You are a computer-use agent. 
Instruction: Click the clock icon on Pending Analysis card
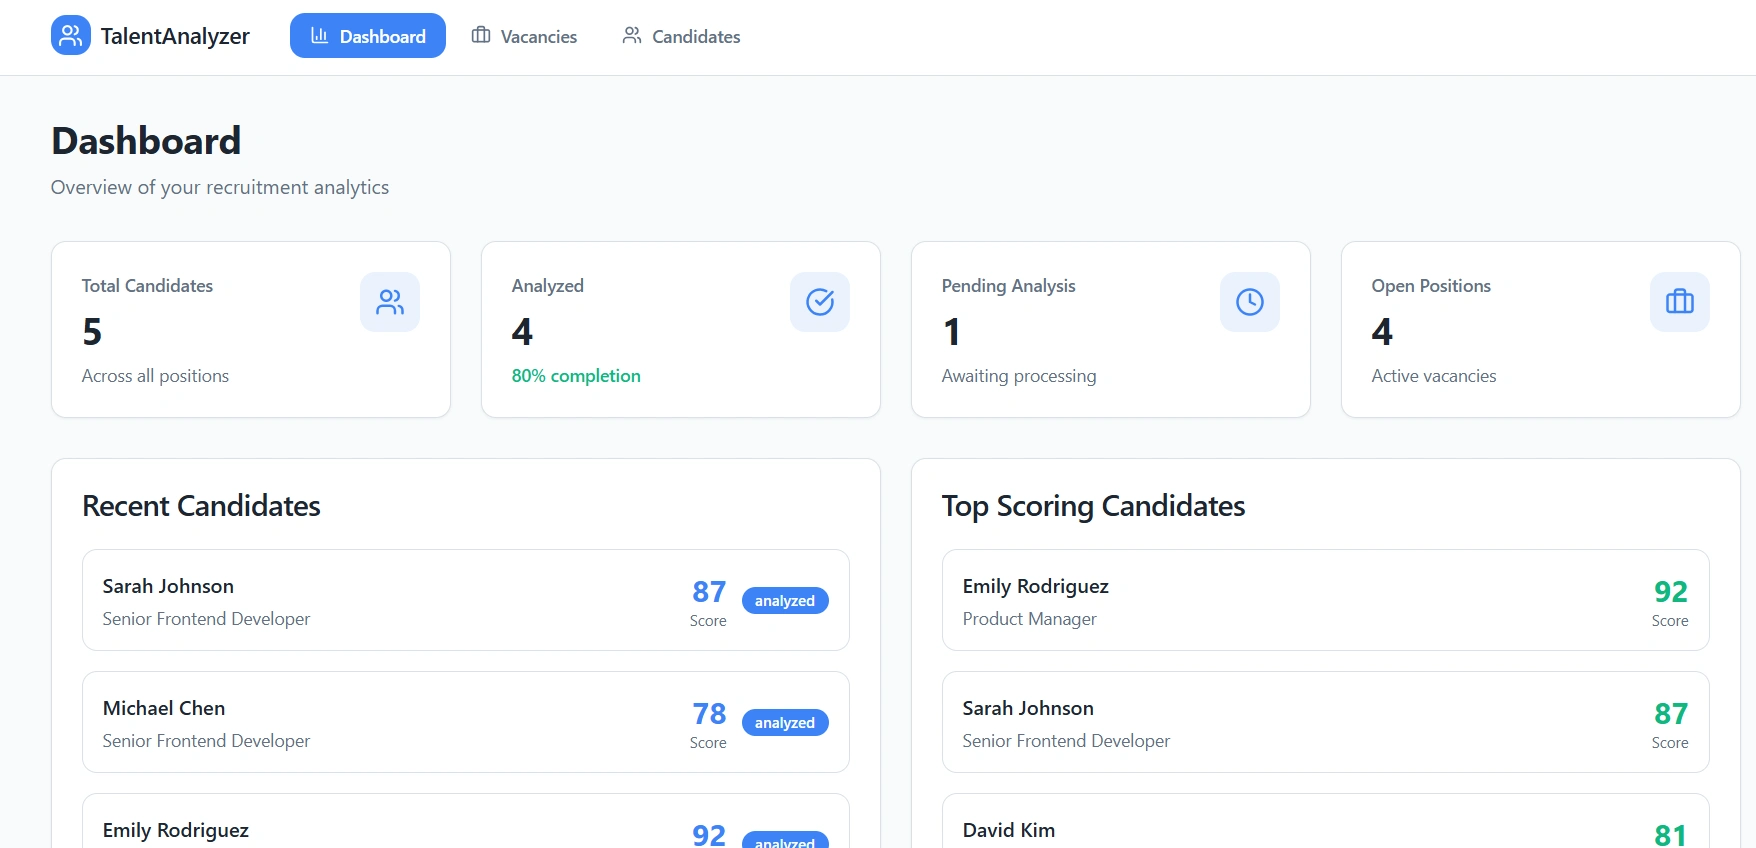1250,302
